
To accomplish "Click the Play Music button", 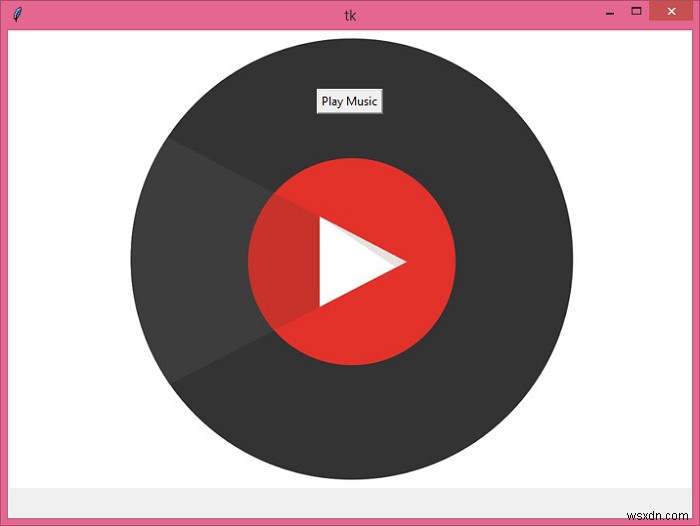I will tap(350, 101).
